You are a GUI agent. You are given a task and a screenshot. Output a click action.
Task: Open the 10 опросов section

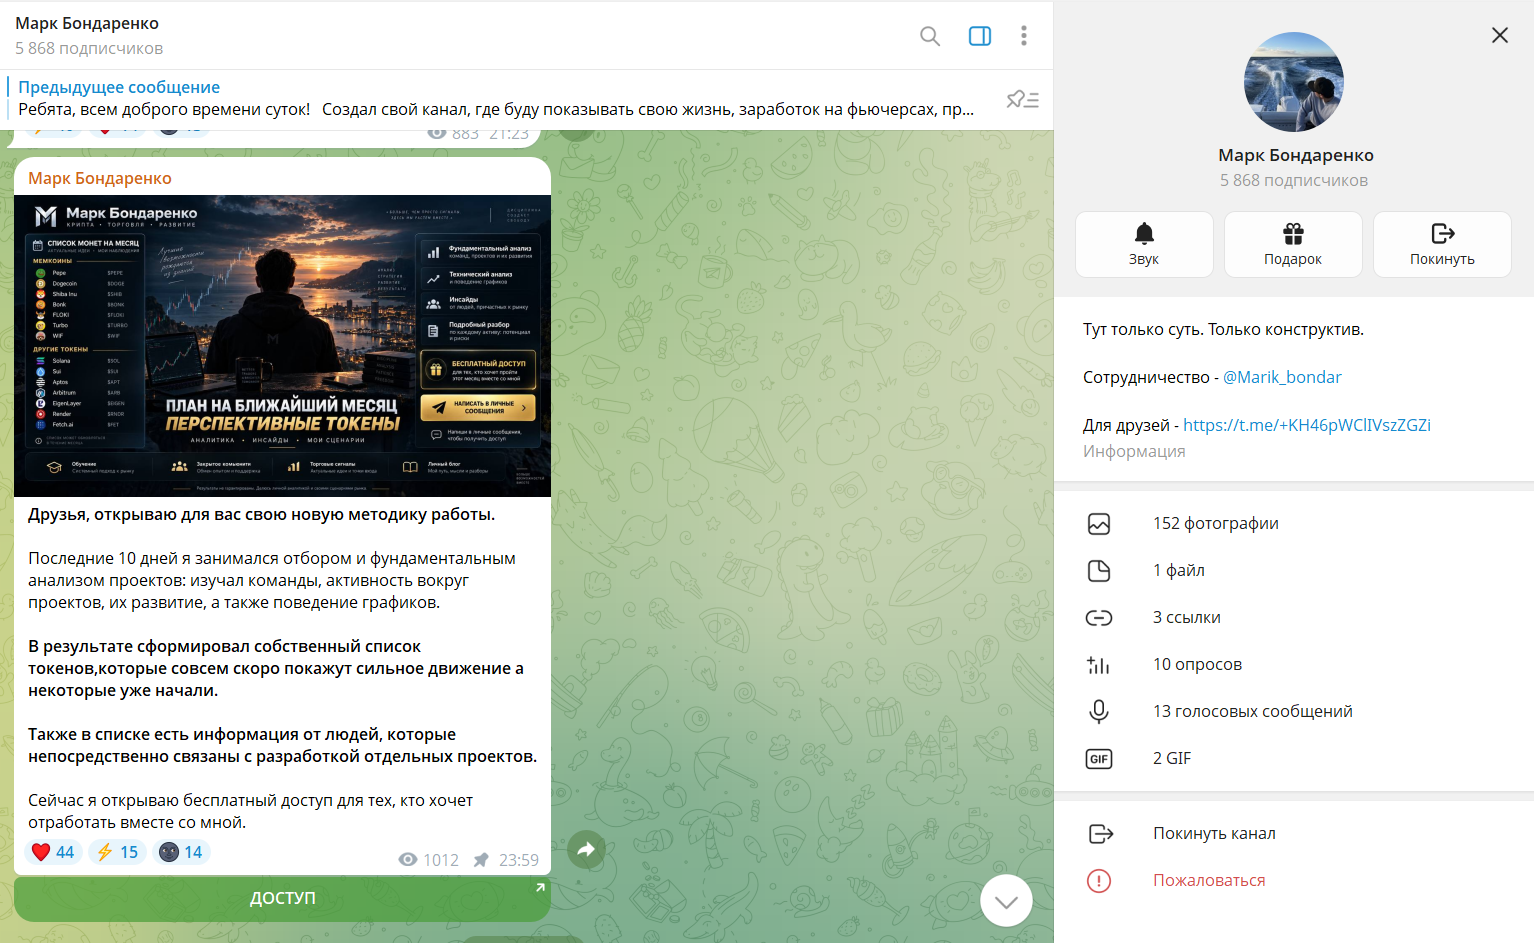[1294, 664]
